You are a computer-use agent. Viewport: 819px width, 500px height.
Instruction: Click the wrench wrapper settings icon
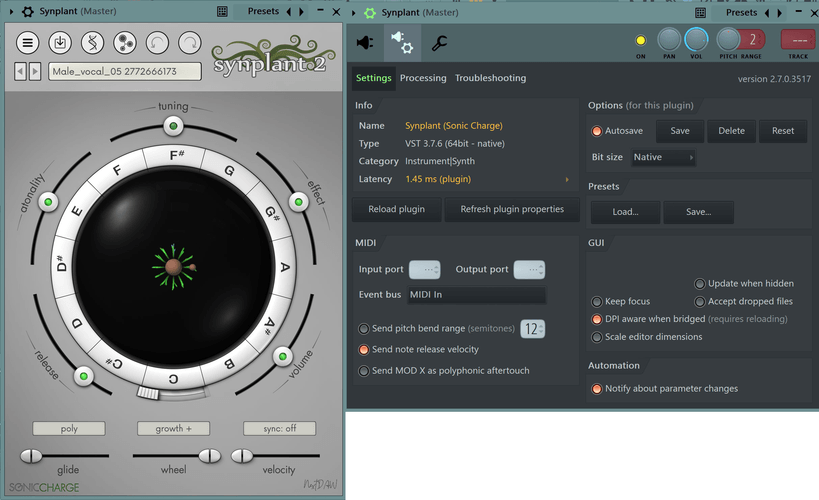(439, 43)
